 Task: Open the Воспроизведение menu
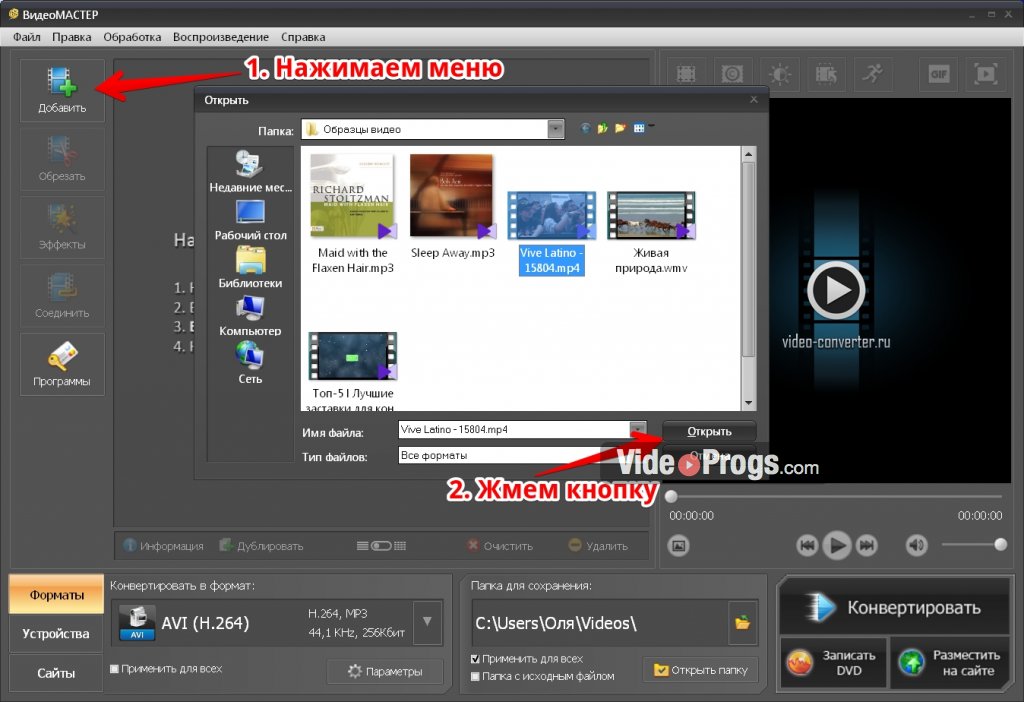(x=221, y=37)
